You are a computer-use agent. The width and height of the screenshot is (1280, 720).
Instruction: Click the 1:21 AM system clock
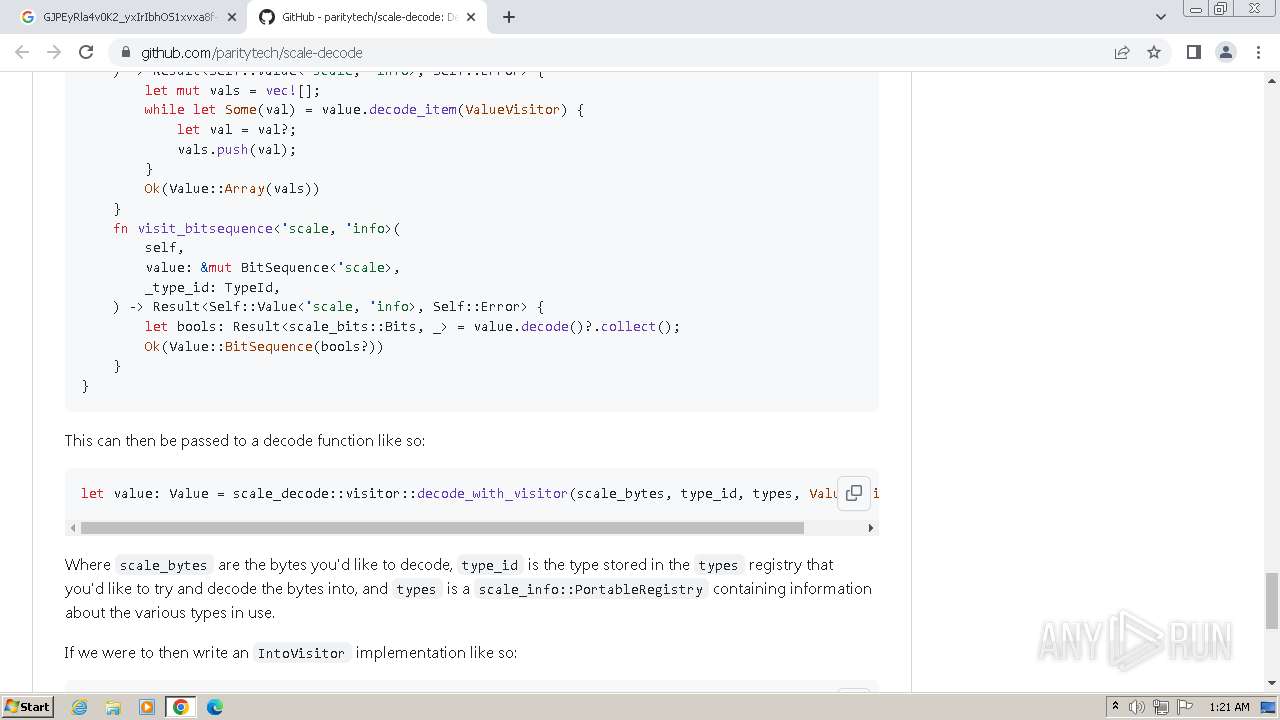[x=1229, y=707]
